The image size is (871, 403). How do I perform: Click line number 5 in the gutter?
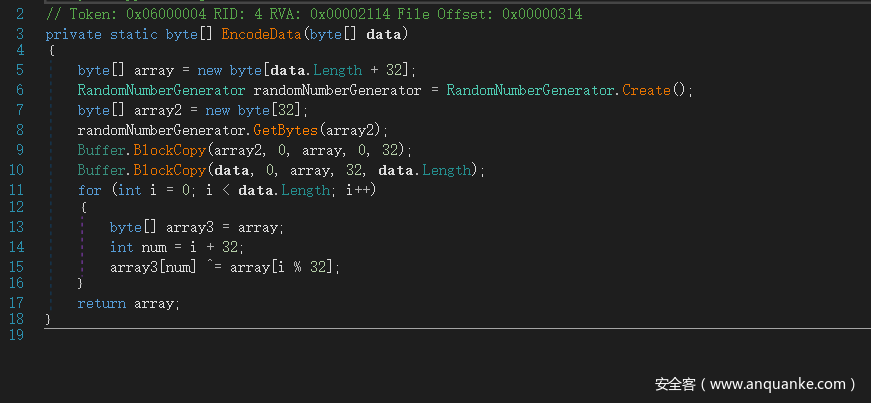(20, 70)
